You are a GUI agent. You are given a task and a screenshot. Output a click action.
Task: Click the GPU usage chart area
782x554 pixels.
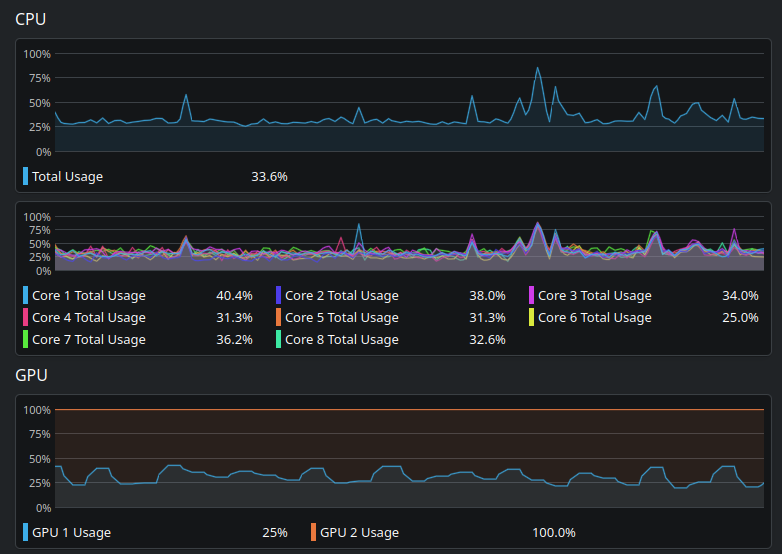coord(409,458)
